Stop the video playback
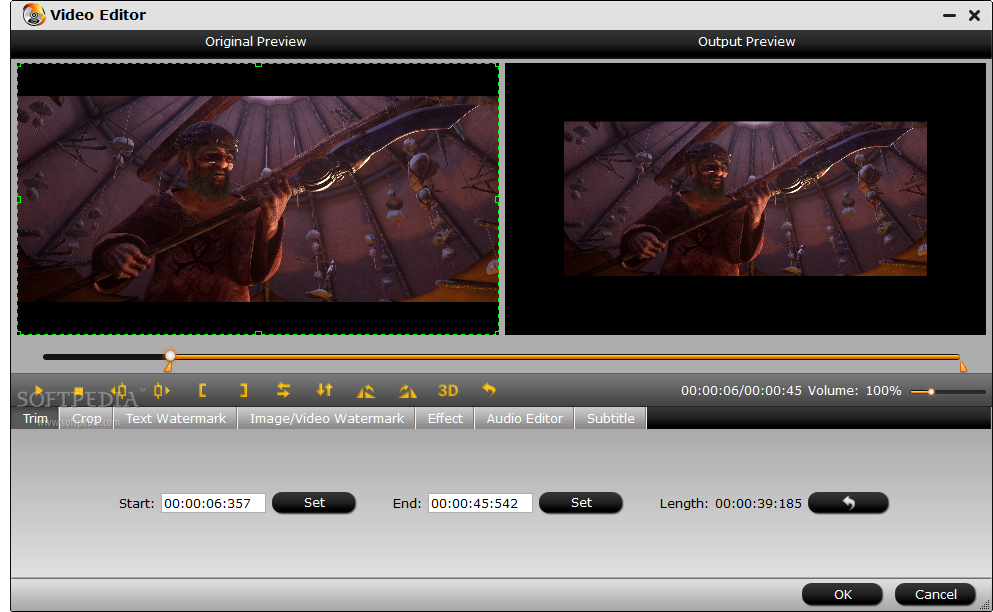 [x=79, y=391]
